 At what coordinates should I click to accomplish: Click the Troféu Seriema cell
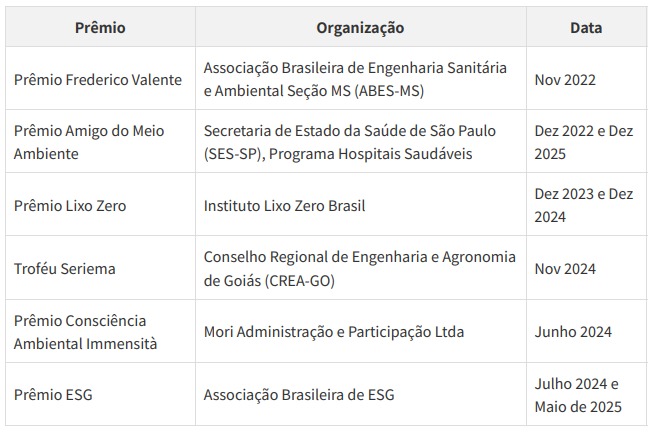[65, 269]
